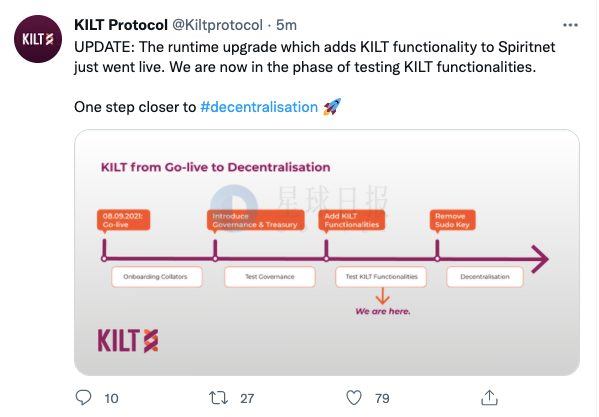
Task: Open the @Kiltprotocol handle link
Action: click(x=217, y=25)
